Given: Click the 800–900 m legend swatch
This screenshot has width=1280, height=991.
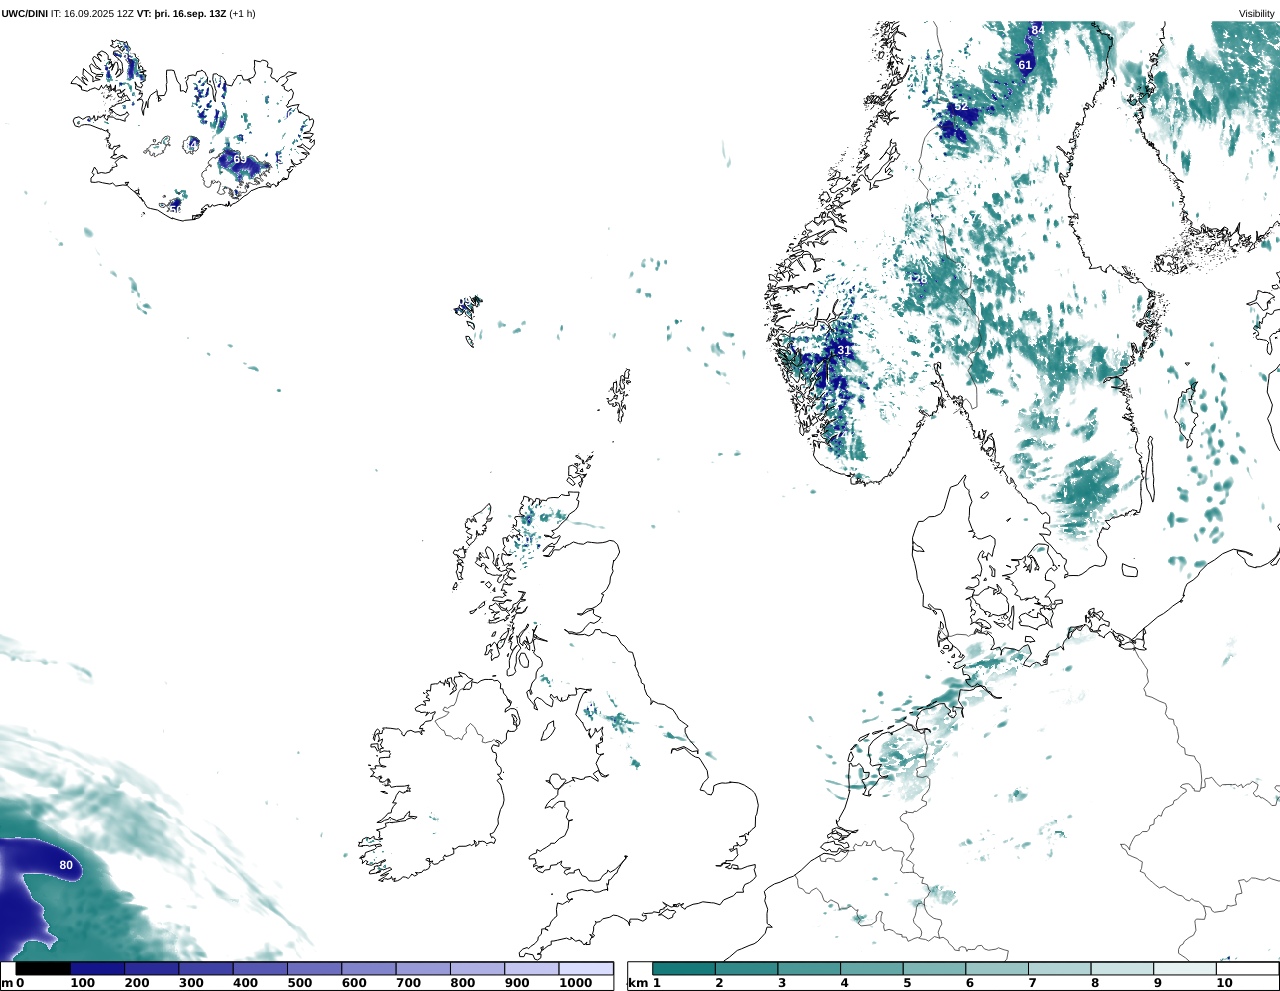Looking at the screenshot, I should [x=476, y=968].
